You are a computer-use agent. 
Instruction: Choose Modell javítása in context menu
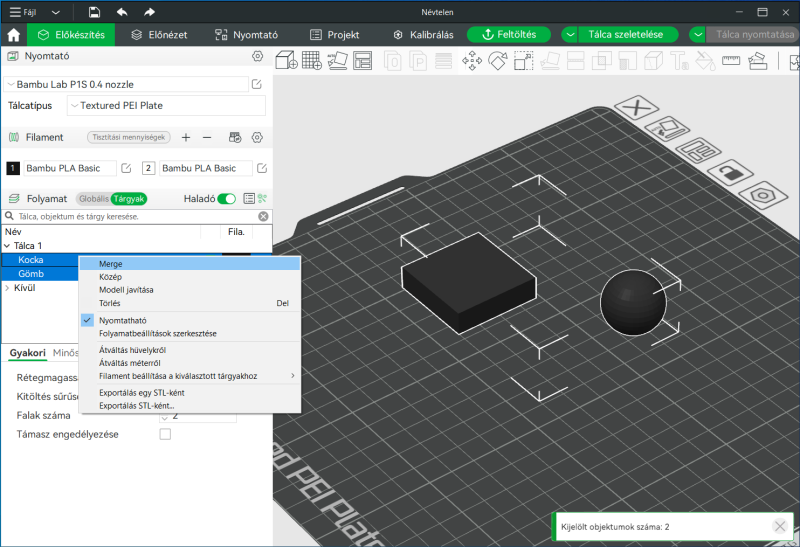pos(190,290)
